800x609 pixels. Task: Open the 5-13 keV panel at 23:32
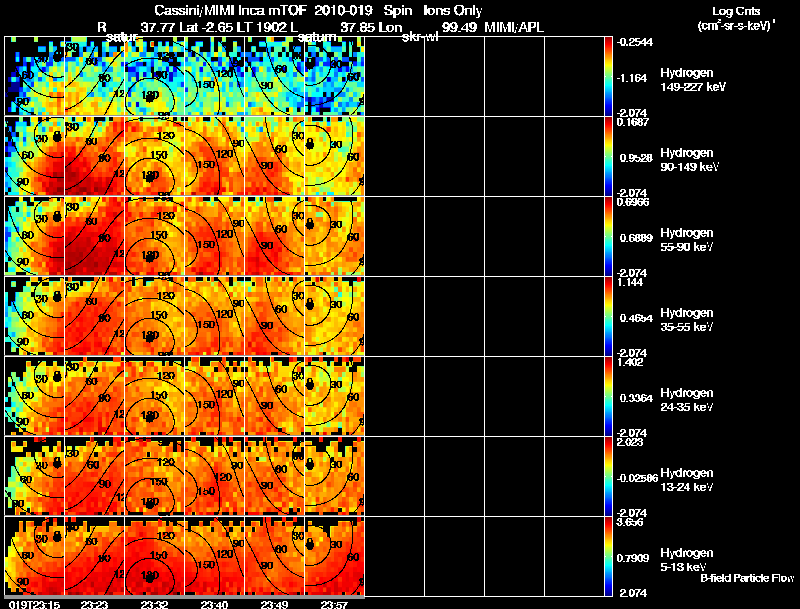(x=154, y=556)
